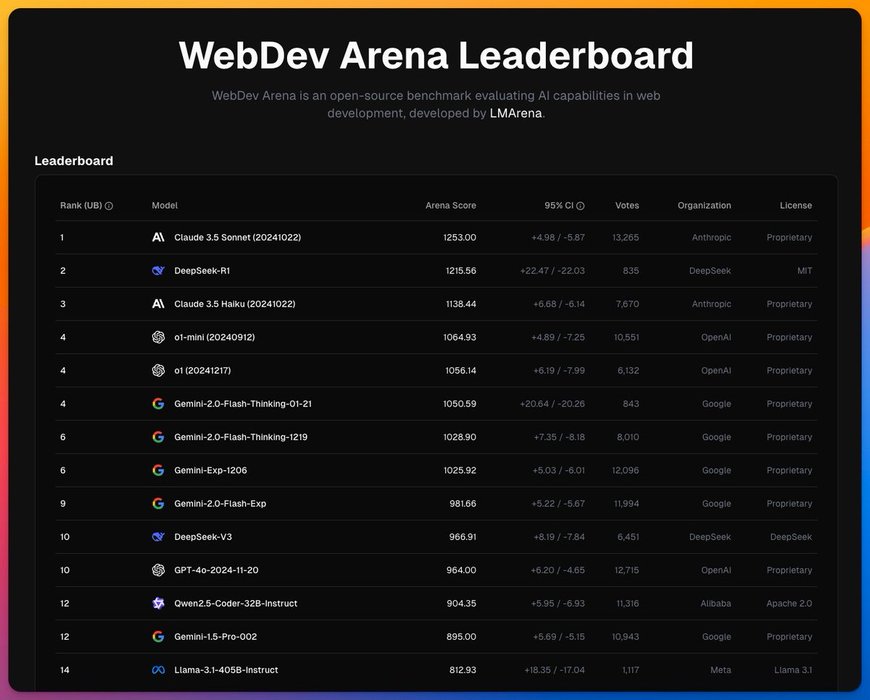Click the Meta logo beside Llama-3.1-405B-Instruct

point(158,670)
